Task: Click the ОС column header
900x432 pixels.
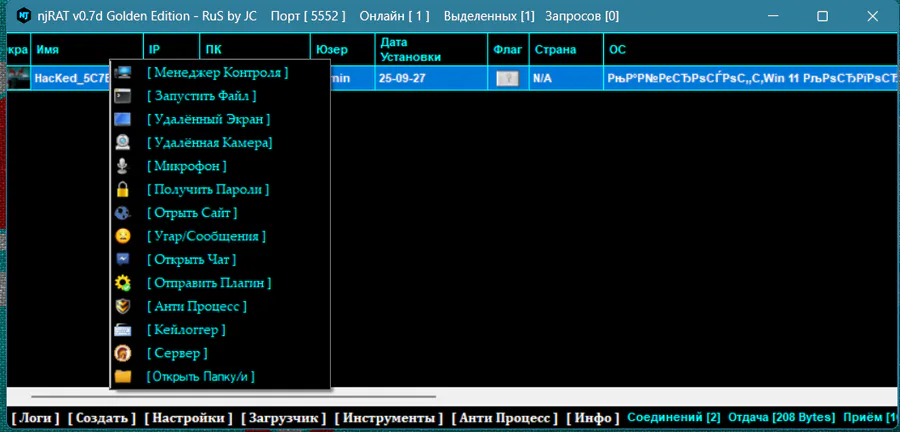Action: coord(752,49)
